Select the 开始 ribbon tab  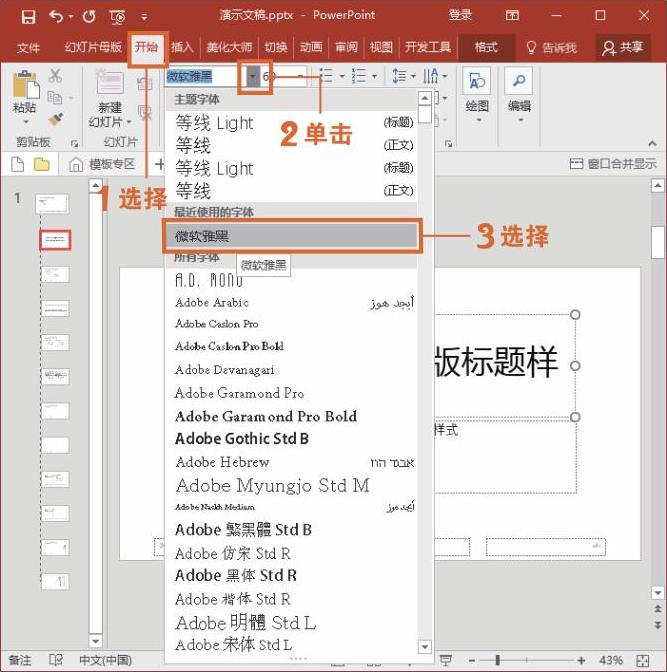point(146,47)
